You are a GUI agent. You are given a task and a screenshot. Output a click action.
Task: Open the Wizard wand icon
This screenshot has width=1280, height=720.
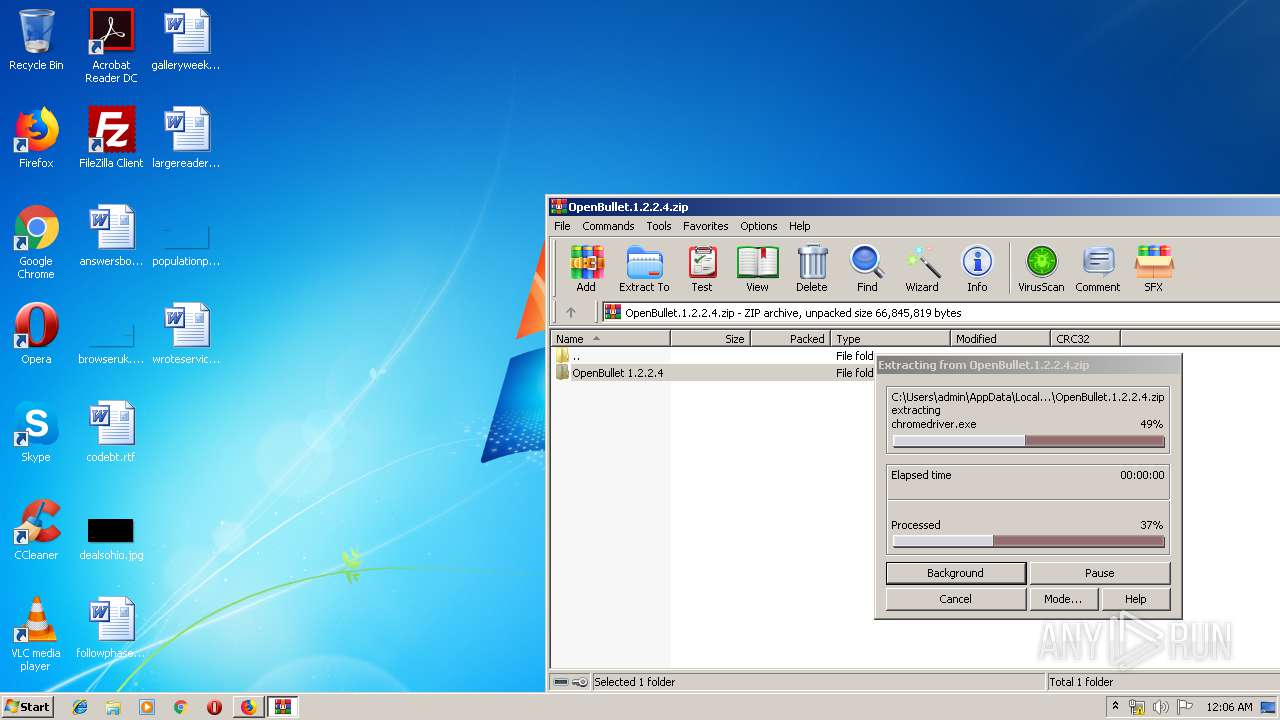point(922,269)
